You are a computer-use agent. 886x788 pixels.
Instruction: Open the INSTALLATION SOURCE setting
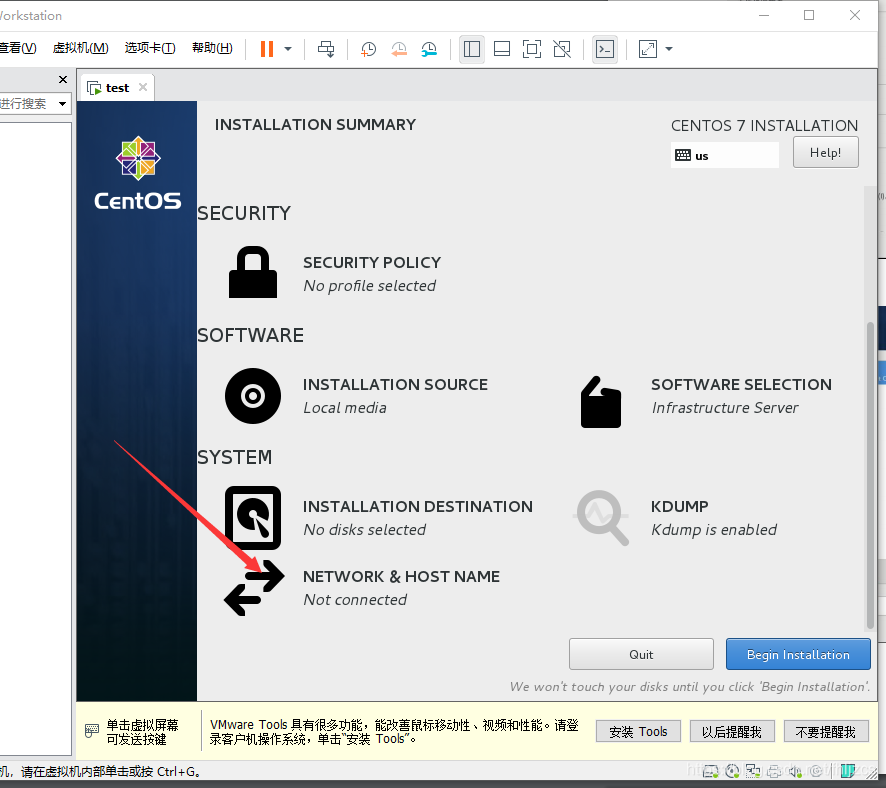[x=395, y=385]
